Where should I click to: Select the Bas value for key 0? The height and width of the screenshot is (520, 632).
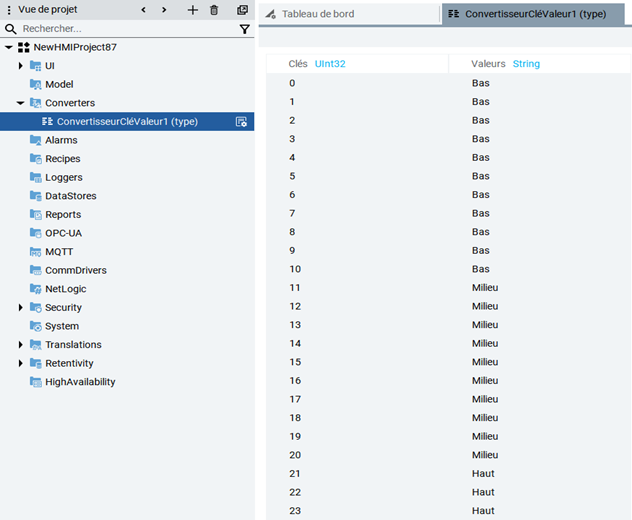(x=480, y=83)
